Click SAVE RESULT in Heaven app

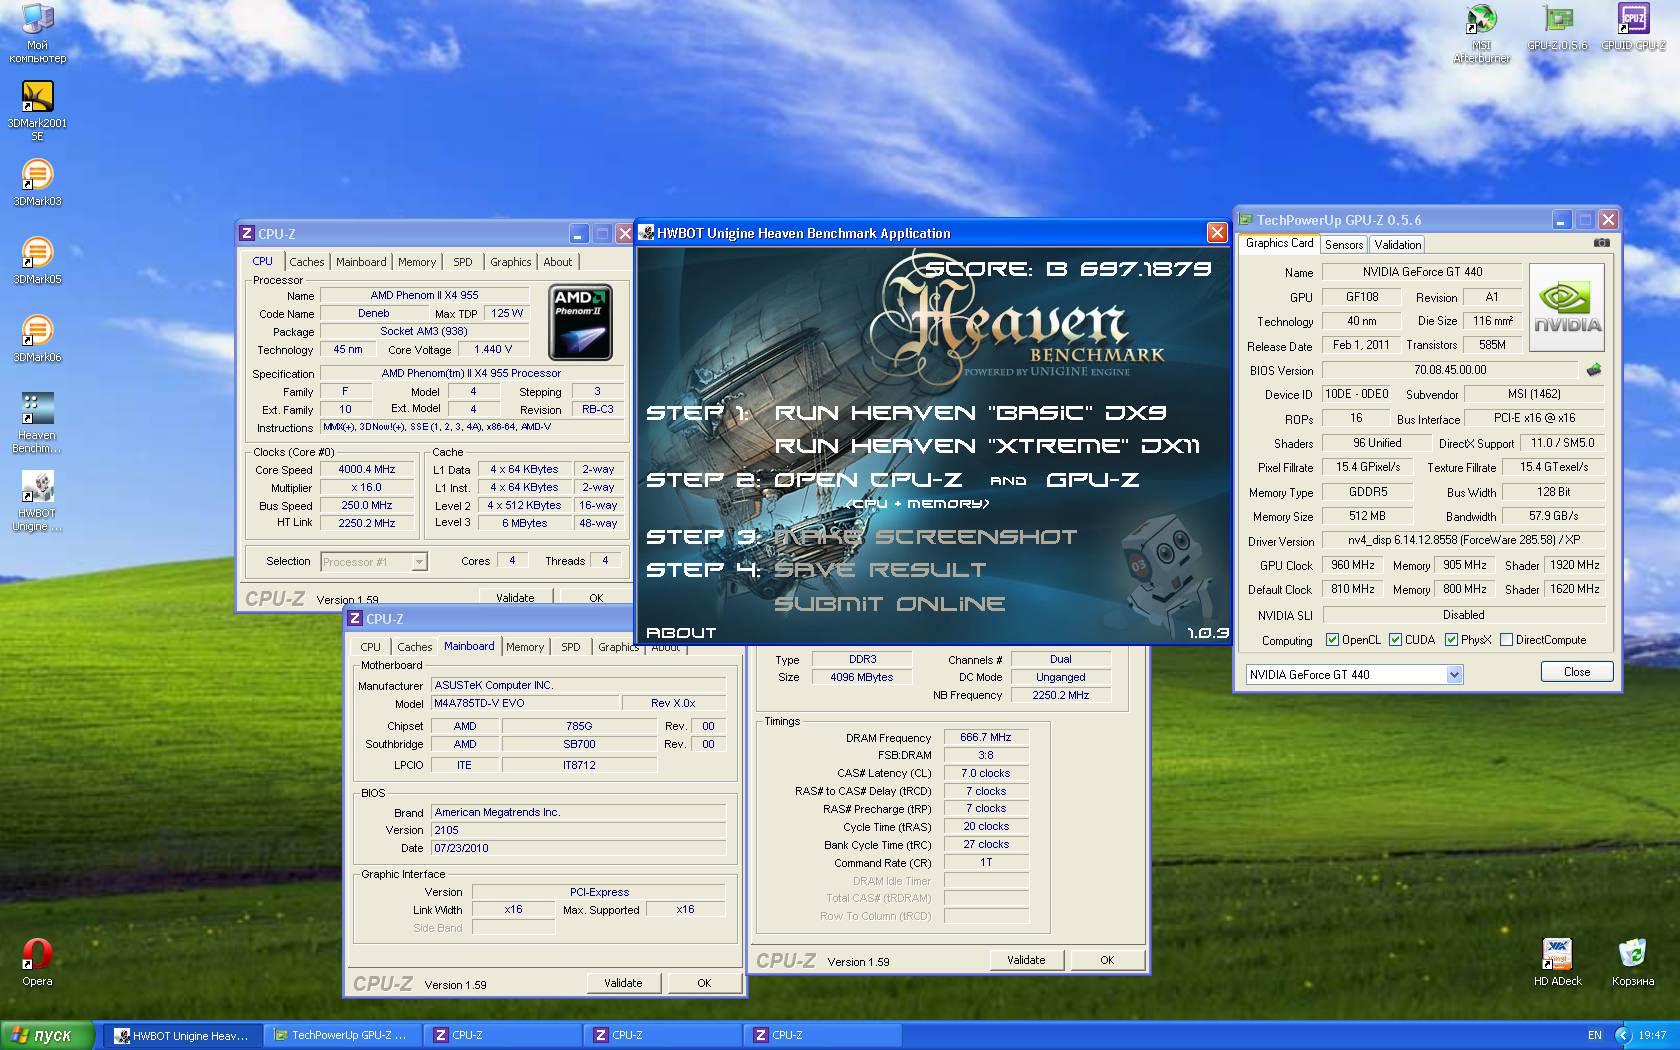coord(880,570)
